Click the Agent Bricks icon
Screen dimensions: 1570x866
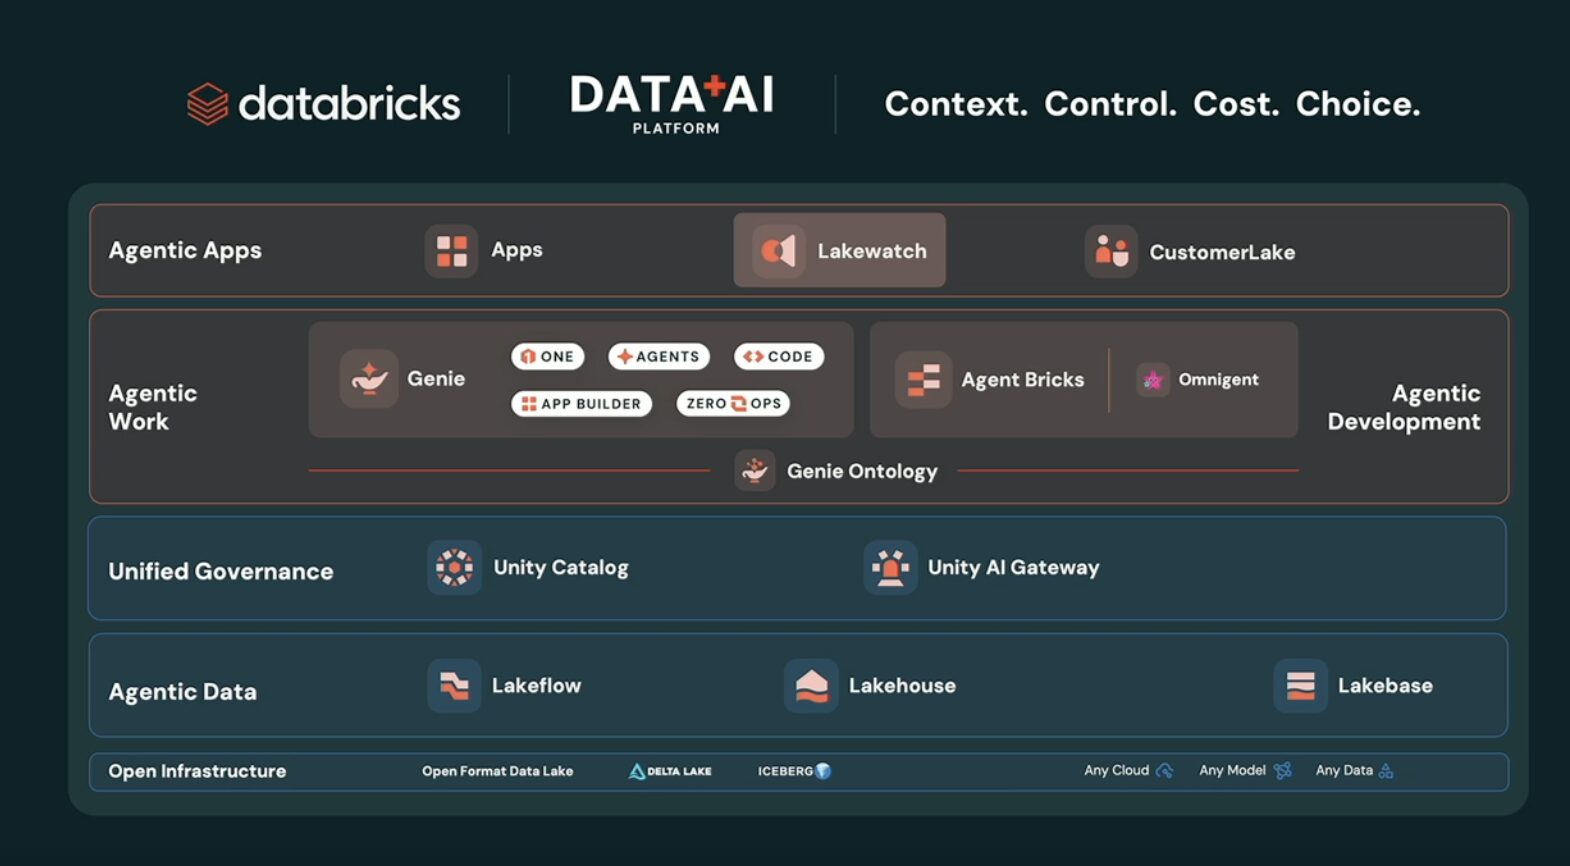coord(923,380)
